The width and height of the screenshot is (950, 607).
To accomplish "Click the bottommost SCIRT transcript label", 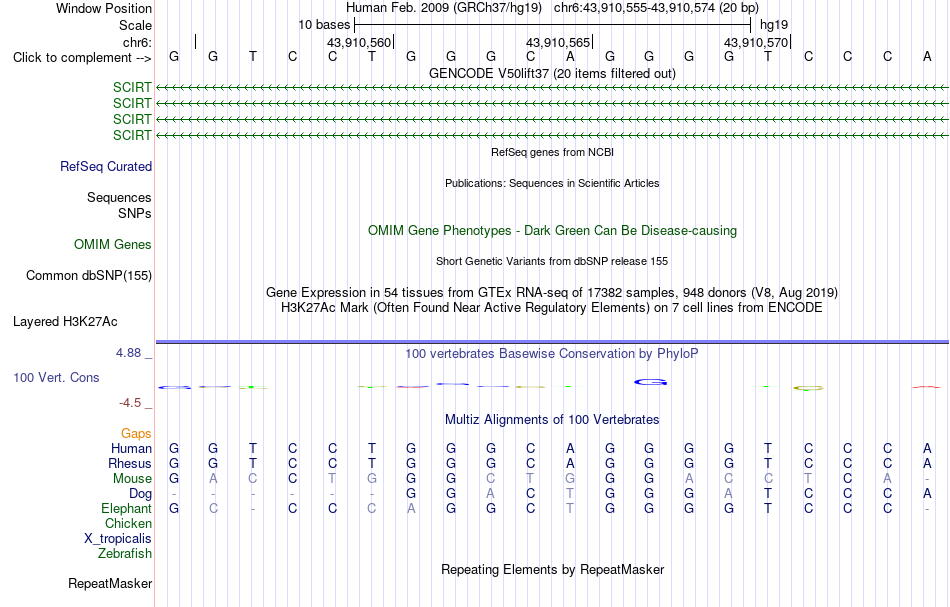I will point(132,135).
